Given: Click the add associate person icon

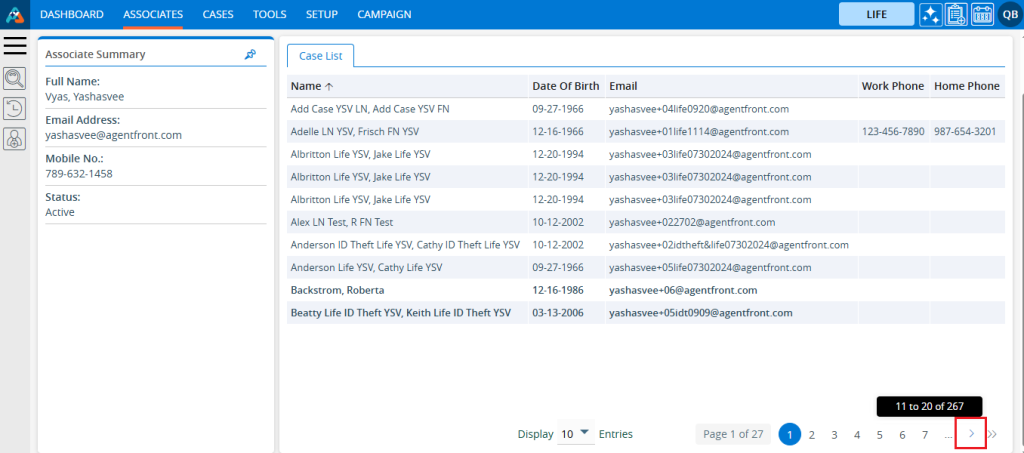Looking at the screenshot, I should (x=15, y=140).
